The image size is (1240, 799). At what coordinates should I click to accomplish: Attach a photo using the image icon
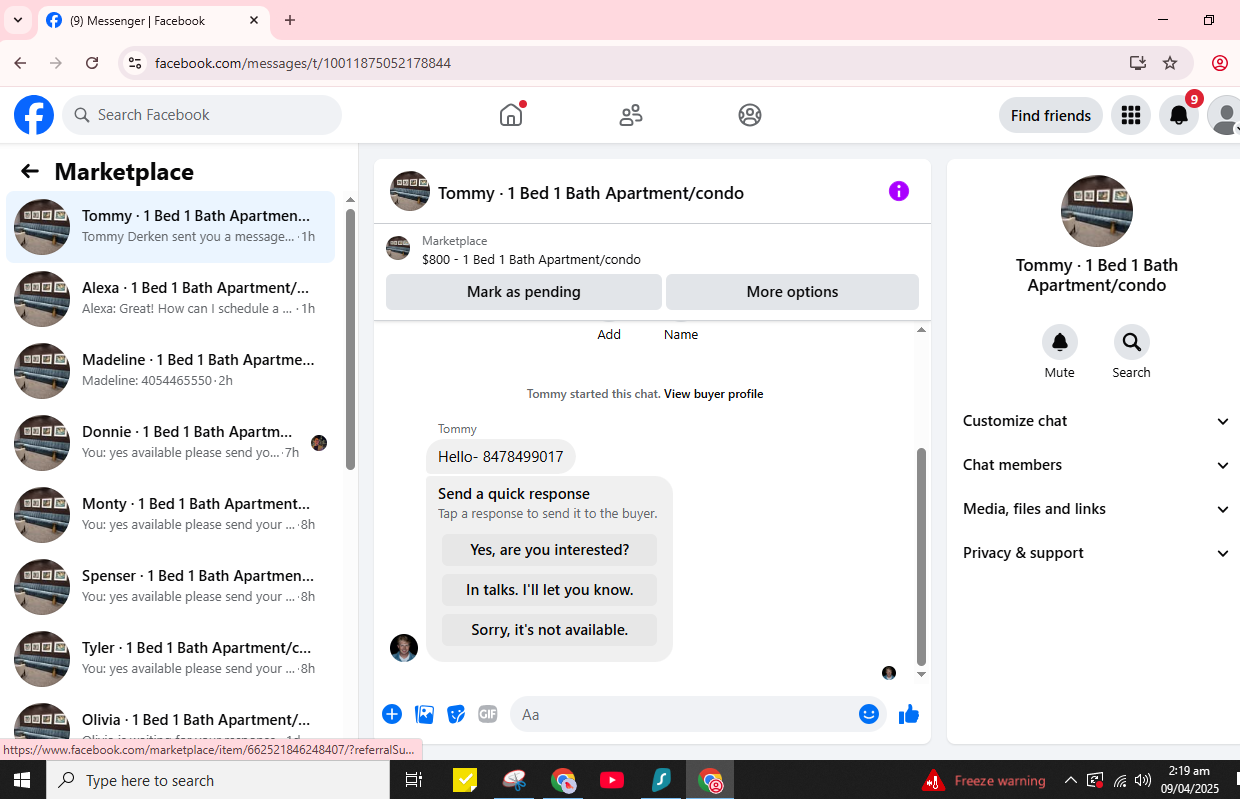point(424,714)
